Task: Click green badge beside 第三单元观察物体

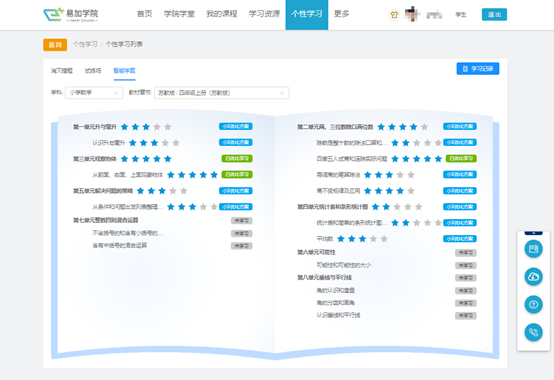Action: pyautogui.click(x=237, y=159)
